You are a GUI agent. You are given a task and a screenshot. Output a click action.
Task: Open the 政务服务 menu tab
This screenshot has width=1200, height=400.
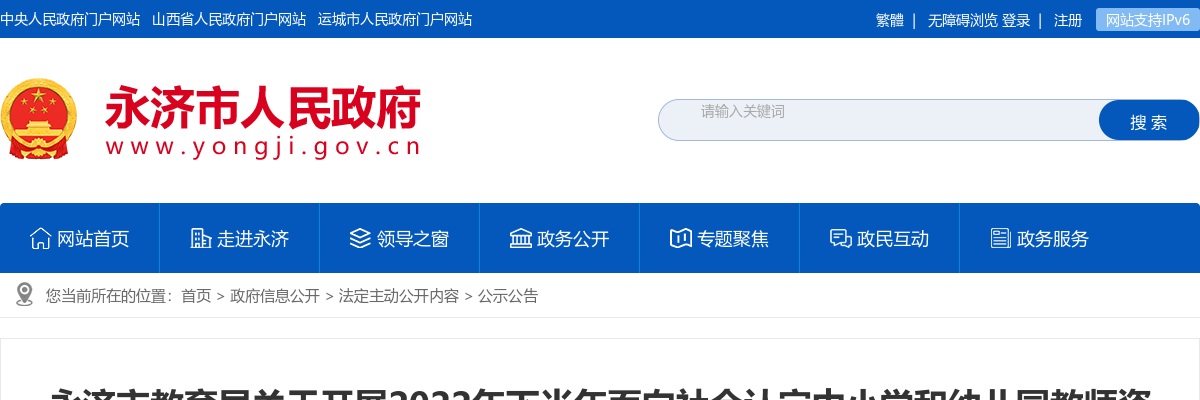[x=1039, y=238]
